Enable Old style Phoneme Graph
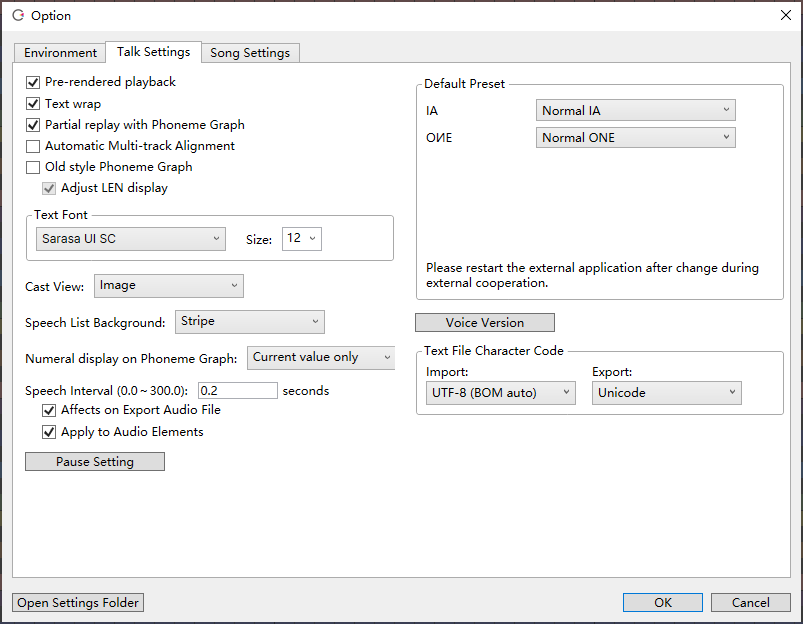The height and width of the screenshot is (624, 803). (x=33, y=167)
